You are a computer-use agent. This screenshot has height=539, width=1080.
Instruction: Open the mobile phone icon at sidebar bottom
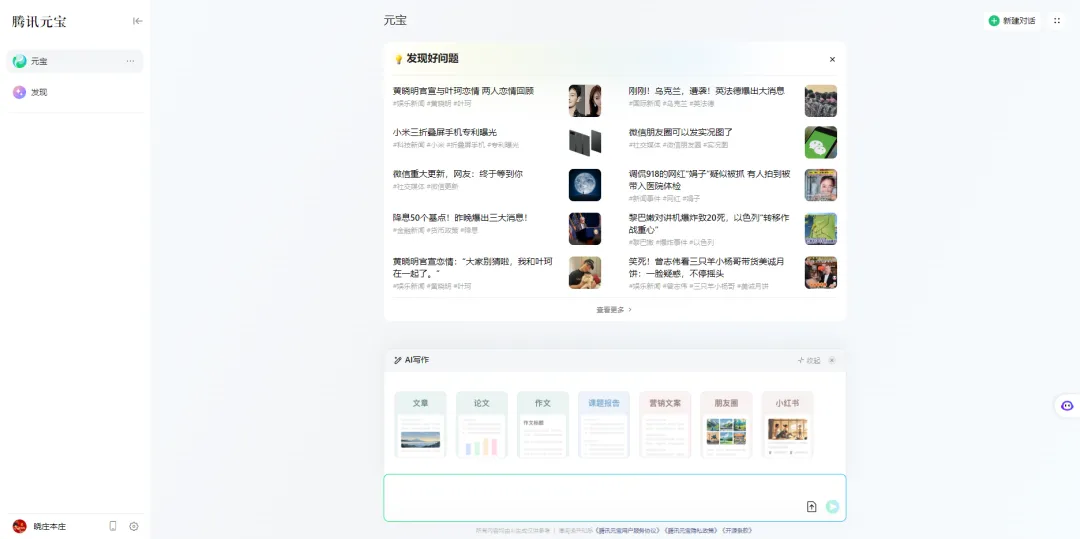(x=113, y=526)
